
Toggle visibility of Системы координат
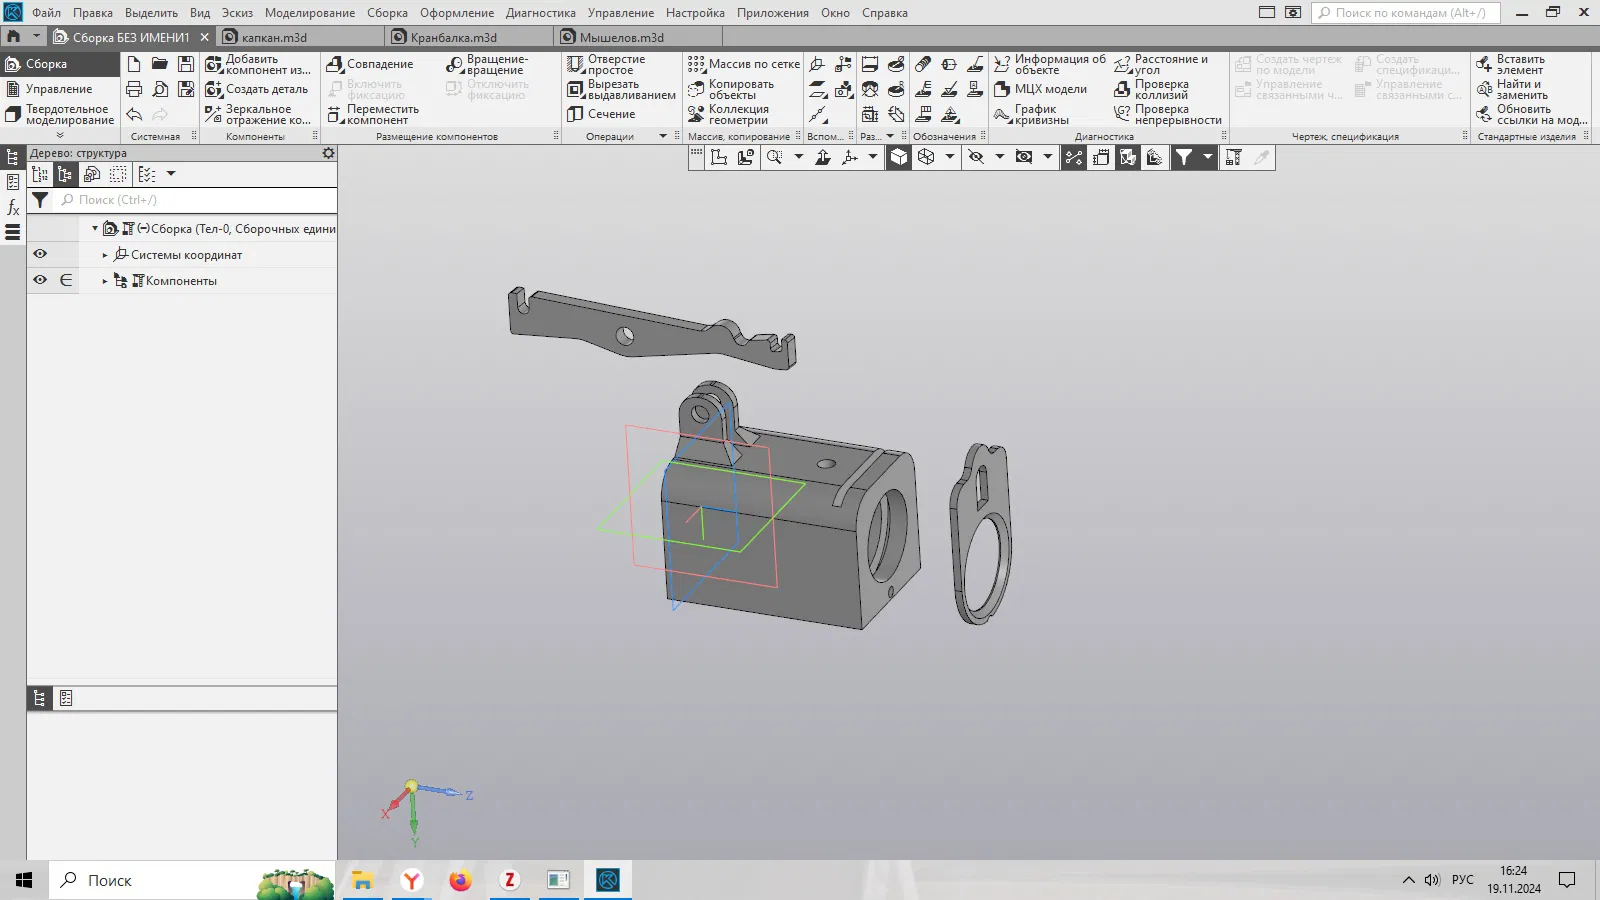click(40, 254)
